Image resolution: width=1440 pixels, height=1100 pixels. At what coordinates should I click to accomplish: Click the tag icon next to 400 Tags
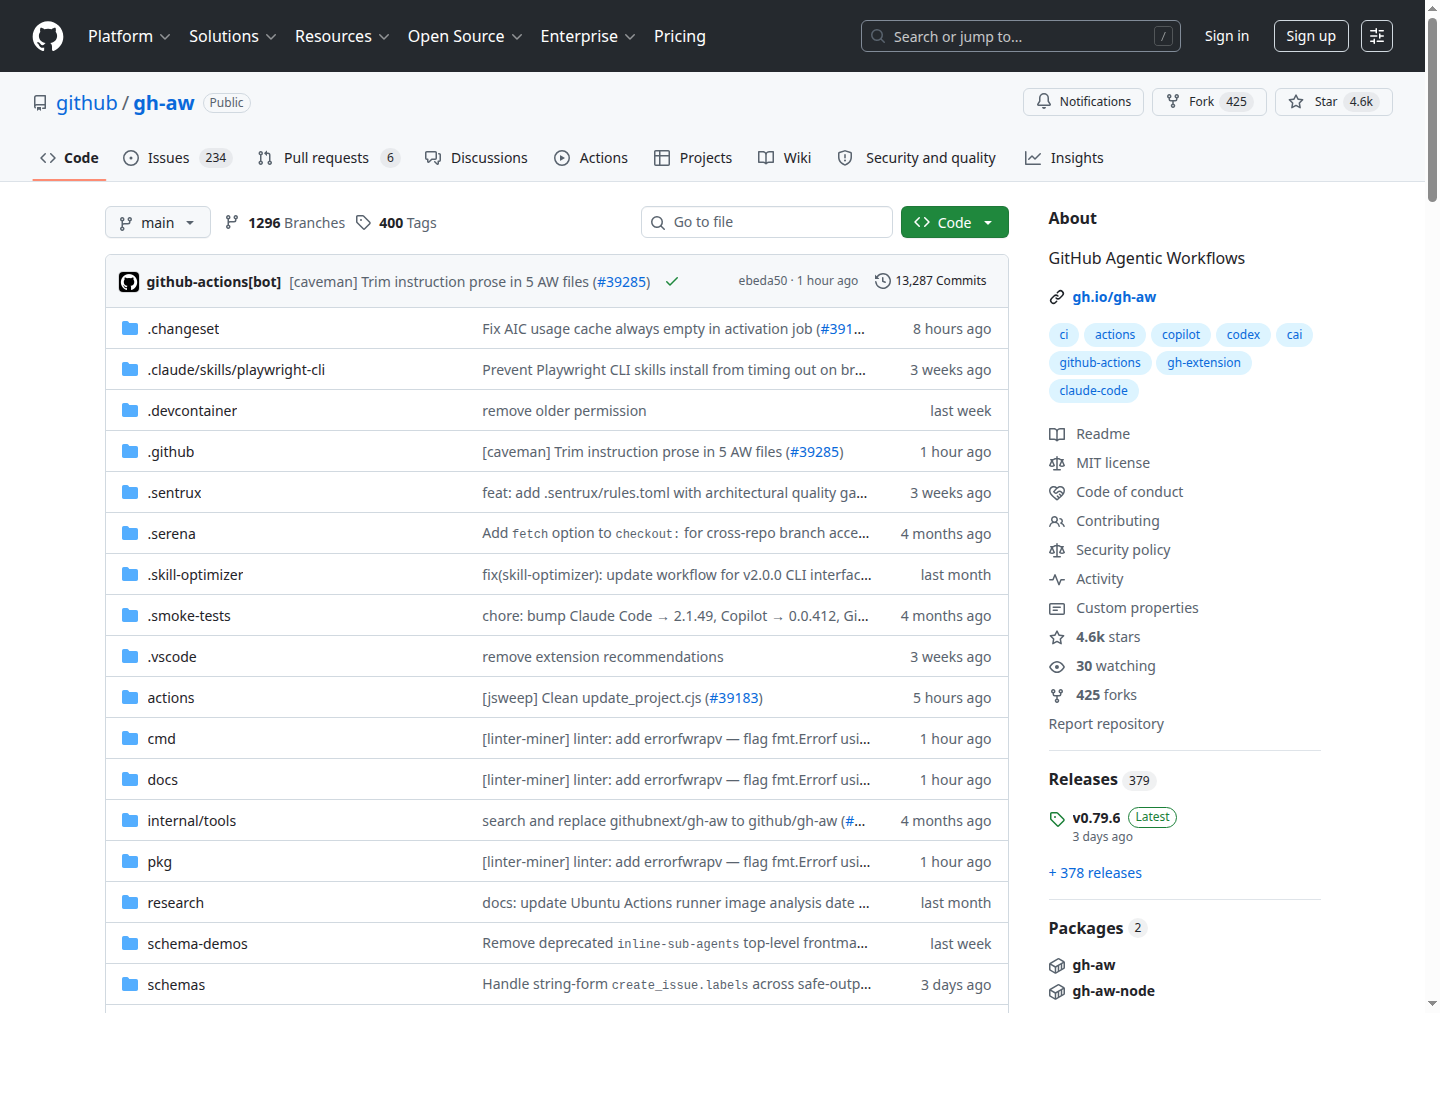364,222
